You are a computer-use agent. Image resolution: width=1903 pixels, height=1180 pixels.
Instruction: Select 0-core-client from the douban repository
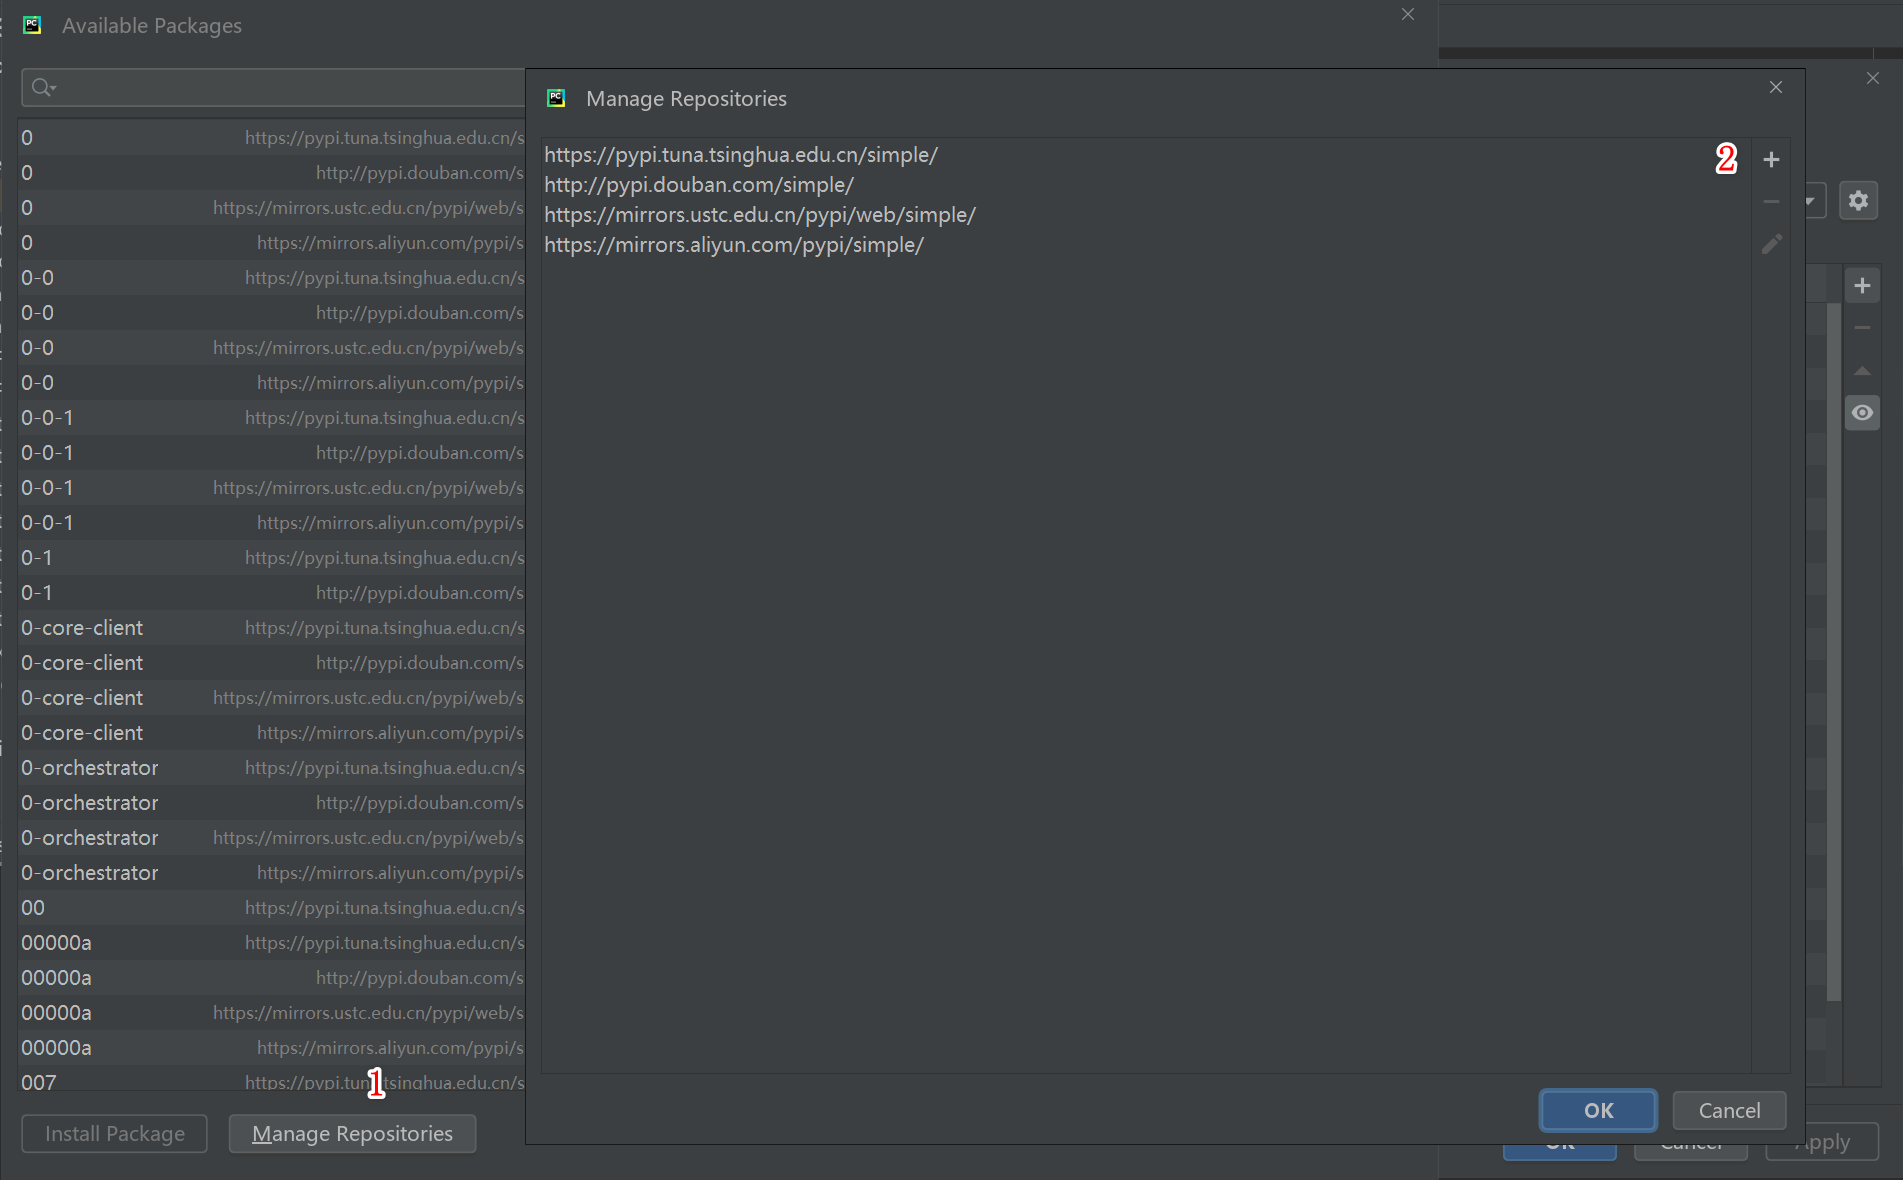(272, 663)
